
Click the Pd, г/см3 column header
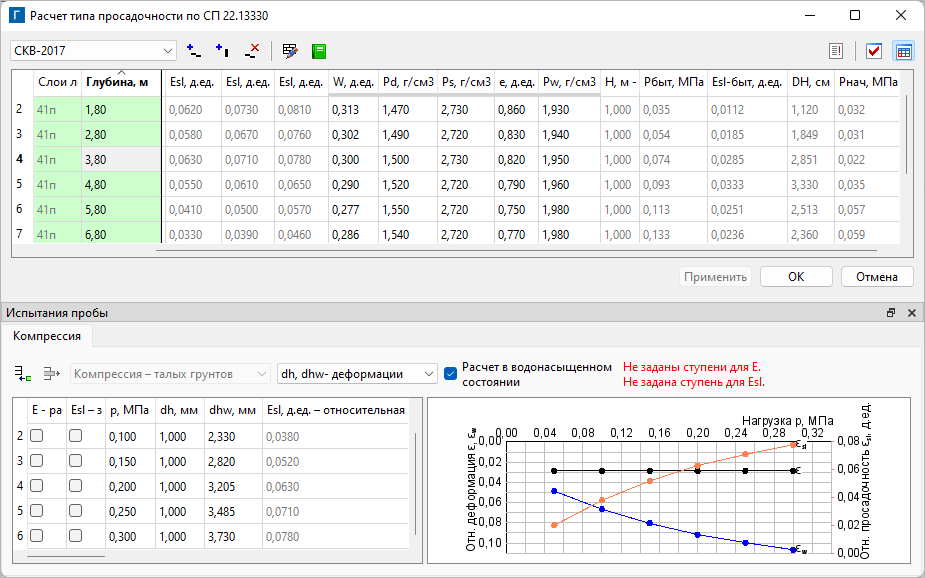point(408,83)
